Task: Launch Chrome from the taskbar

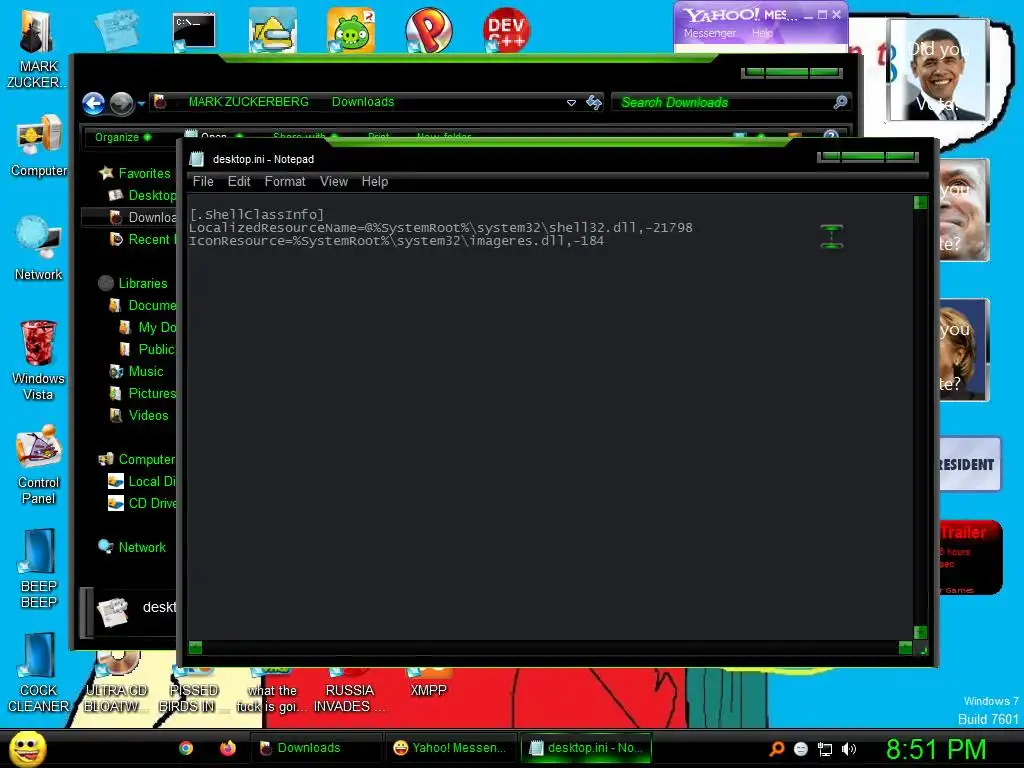Action: pyautogui.click(x=186, y=748)
